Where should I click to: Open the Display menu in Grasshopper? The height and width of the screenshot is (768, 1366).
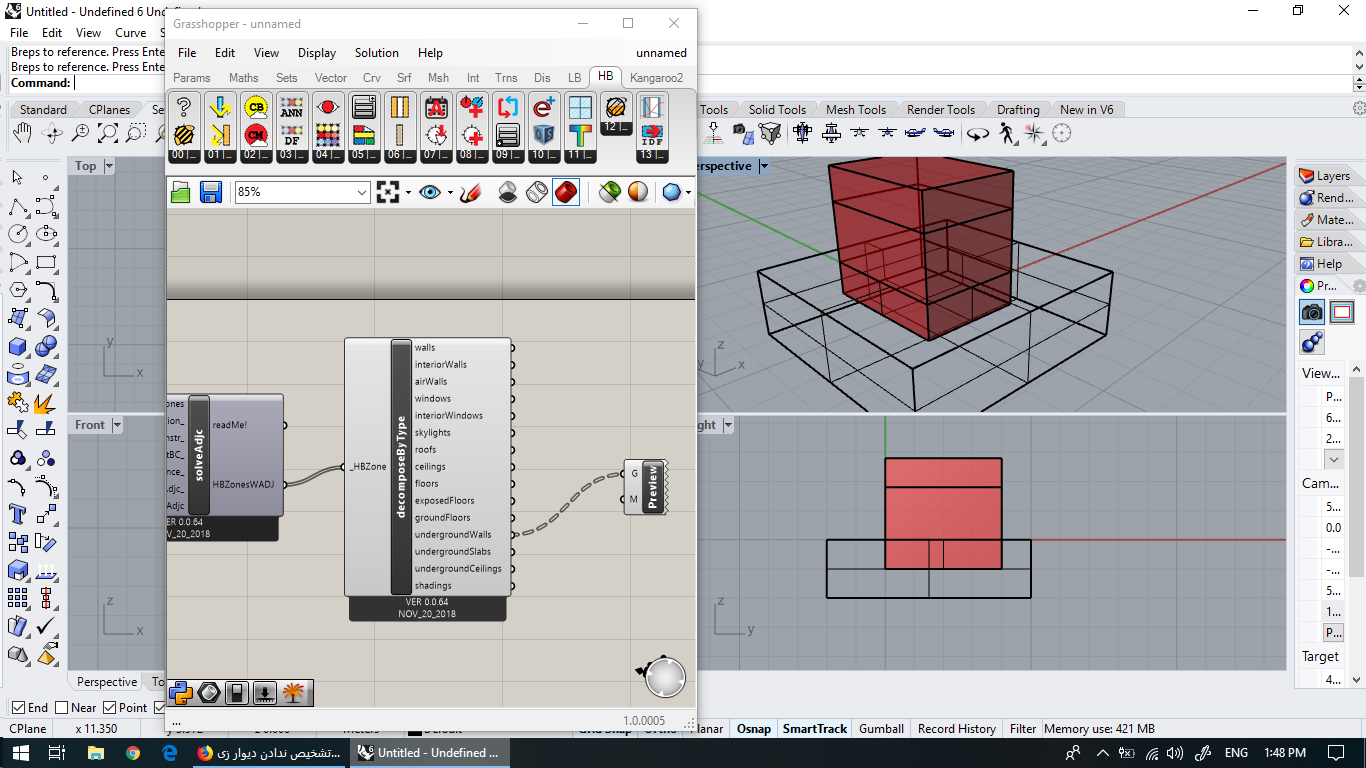[317, 53]
